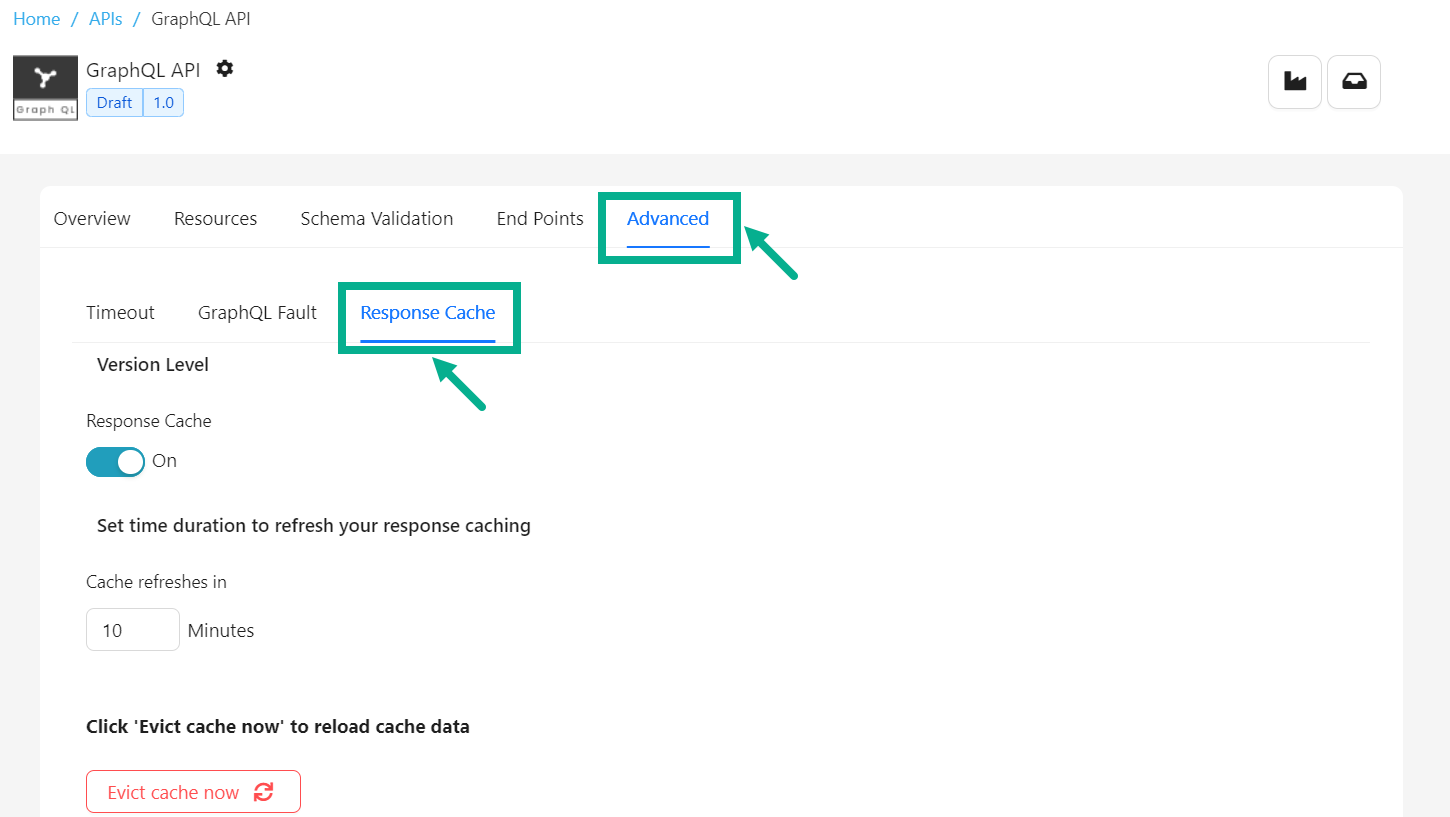Open the APIs breadcrumb link
Viewport: 1450px width, 817px height.
point(105,19)
